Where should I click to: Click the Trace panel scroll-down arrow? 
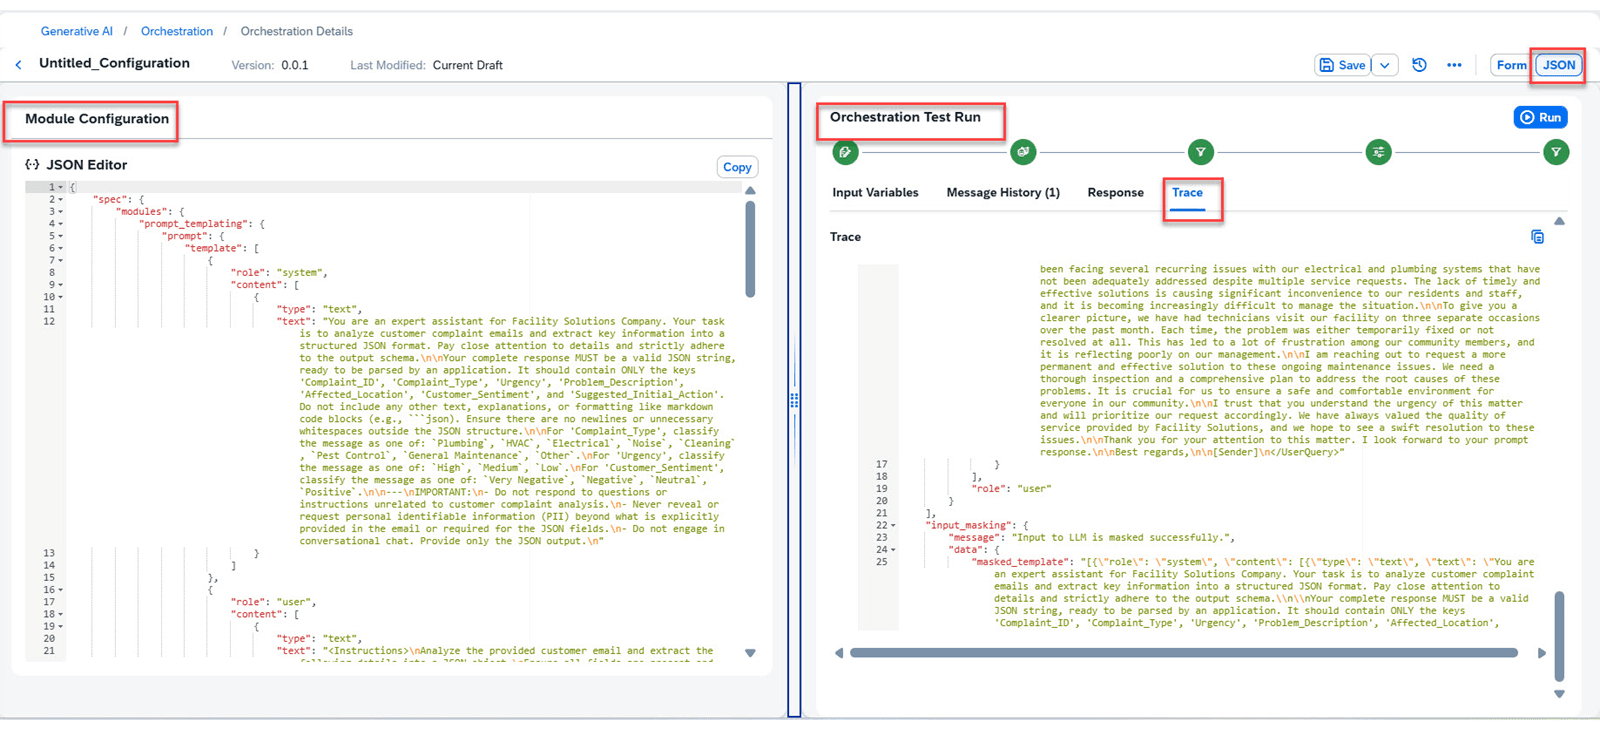point(1559,694)
